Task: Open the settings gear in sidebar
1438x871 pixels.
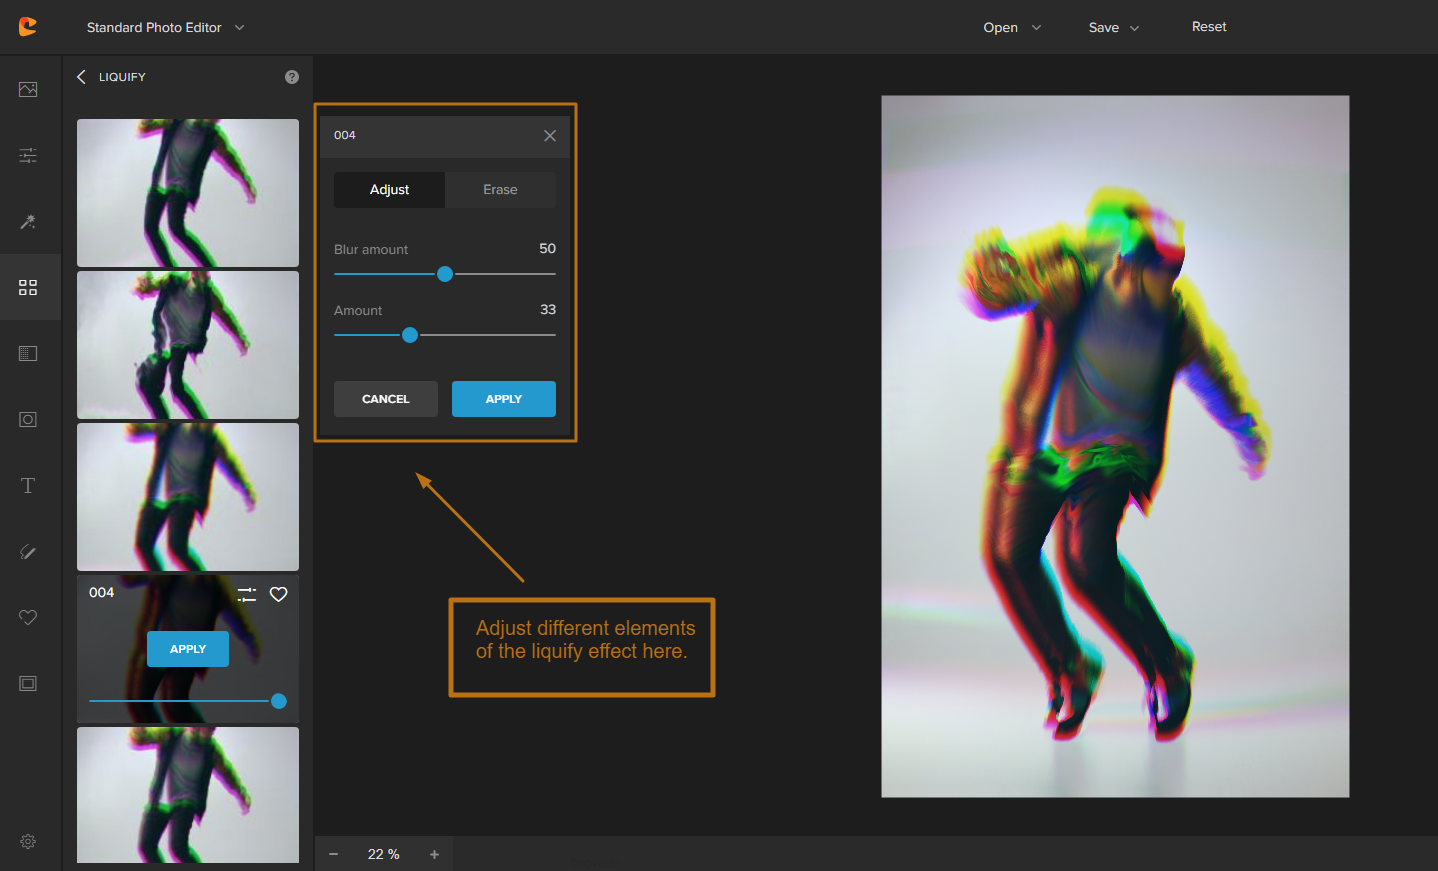Action: pyautogui.click(x=28, y=842)
